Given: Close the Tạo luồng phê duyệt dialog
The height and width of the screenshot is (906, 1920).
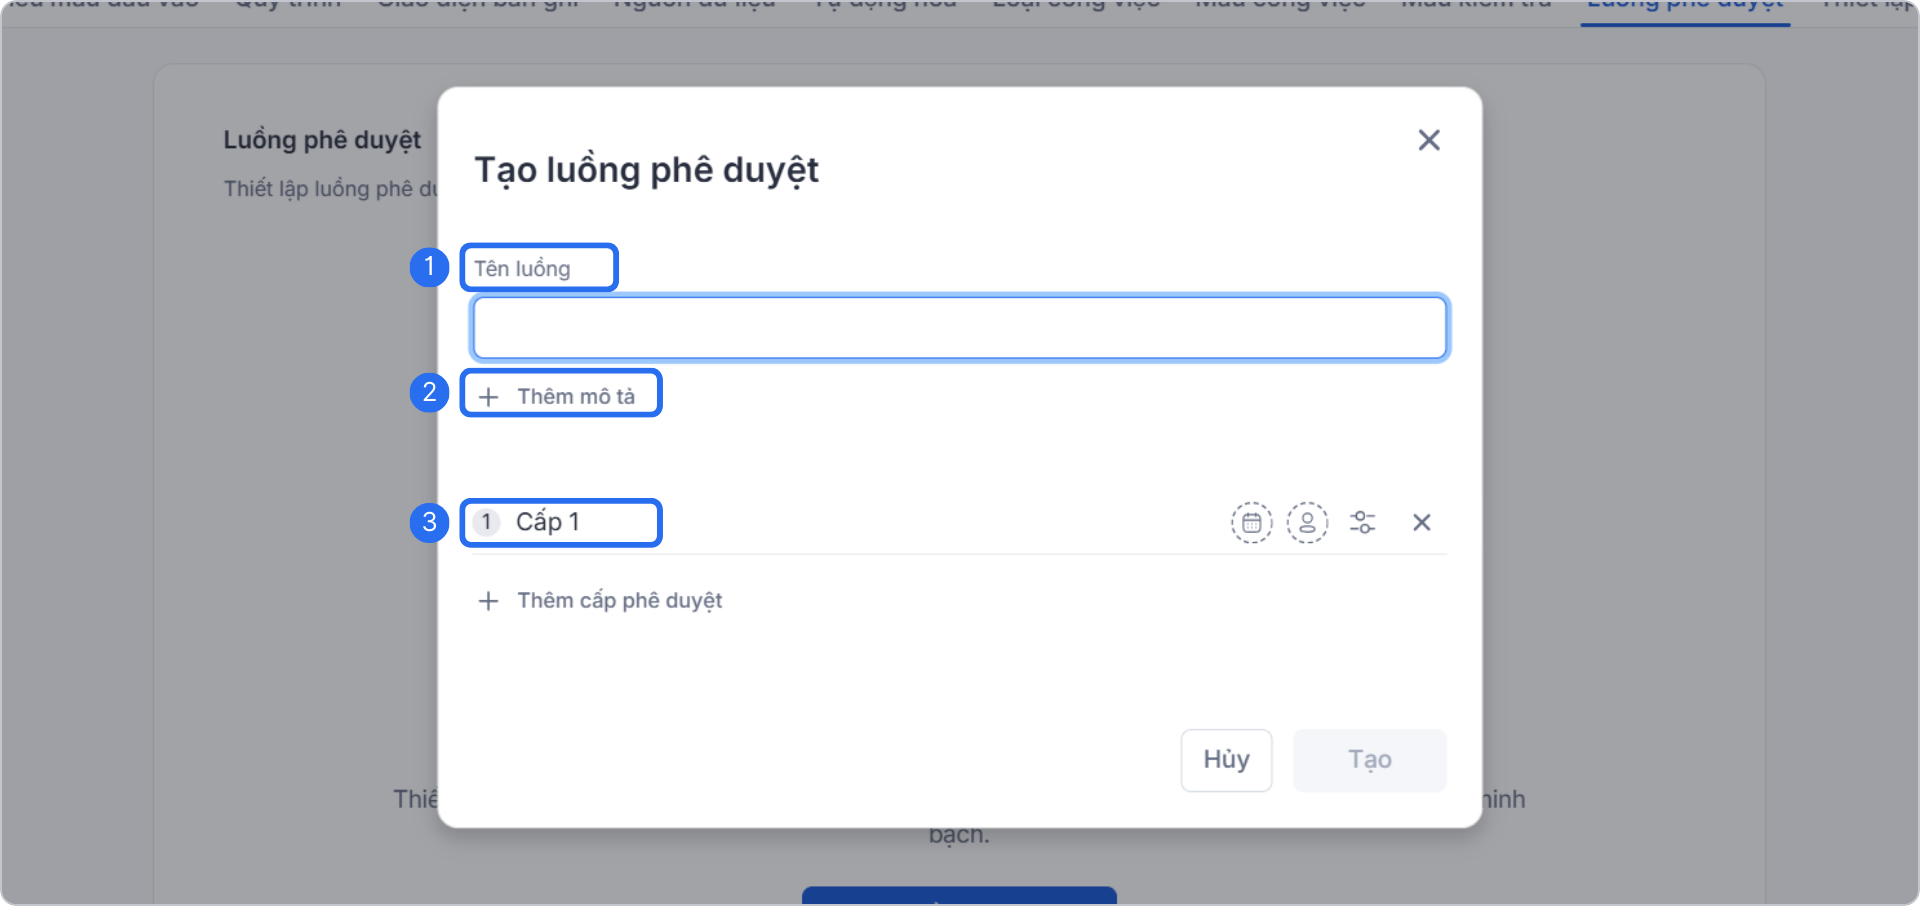Looking at the screenshot, I should 1429,140.
